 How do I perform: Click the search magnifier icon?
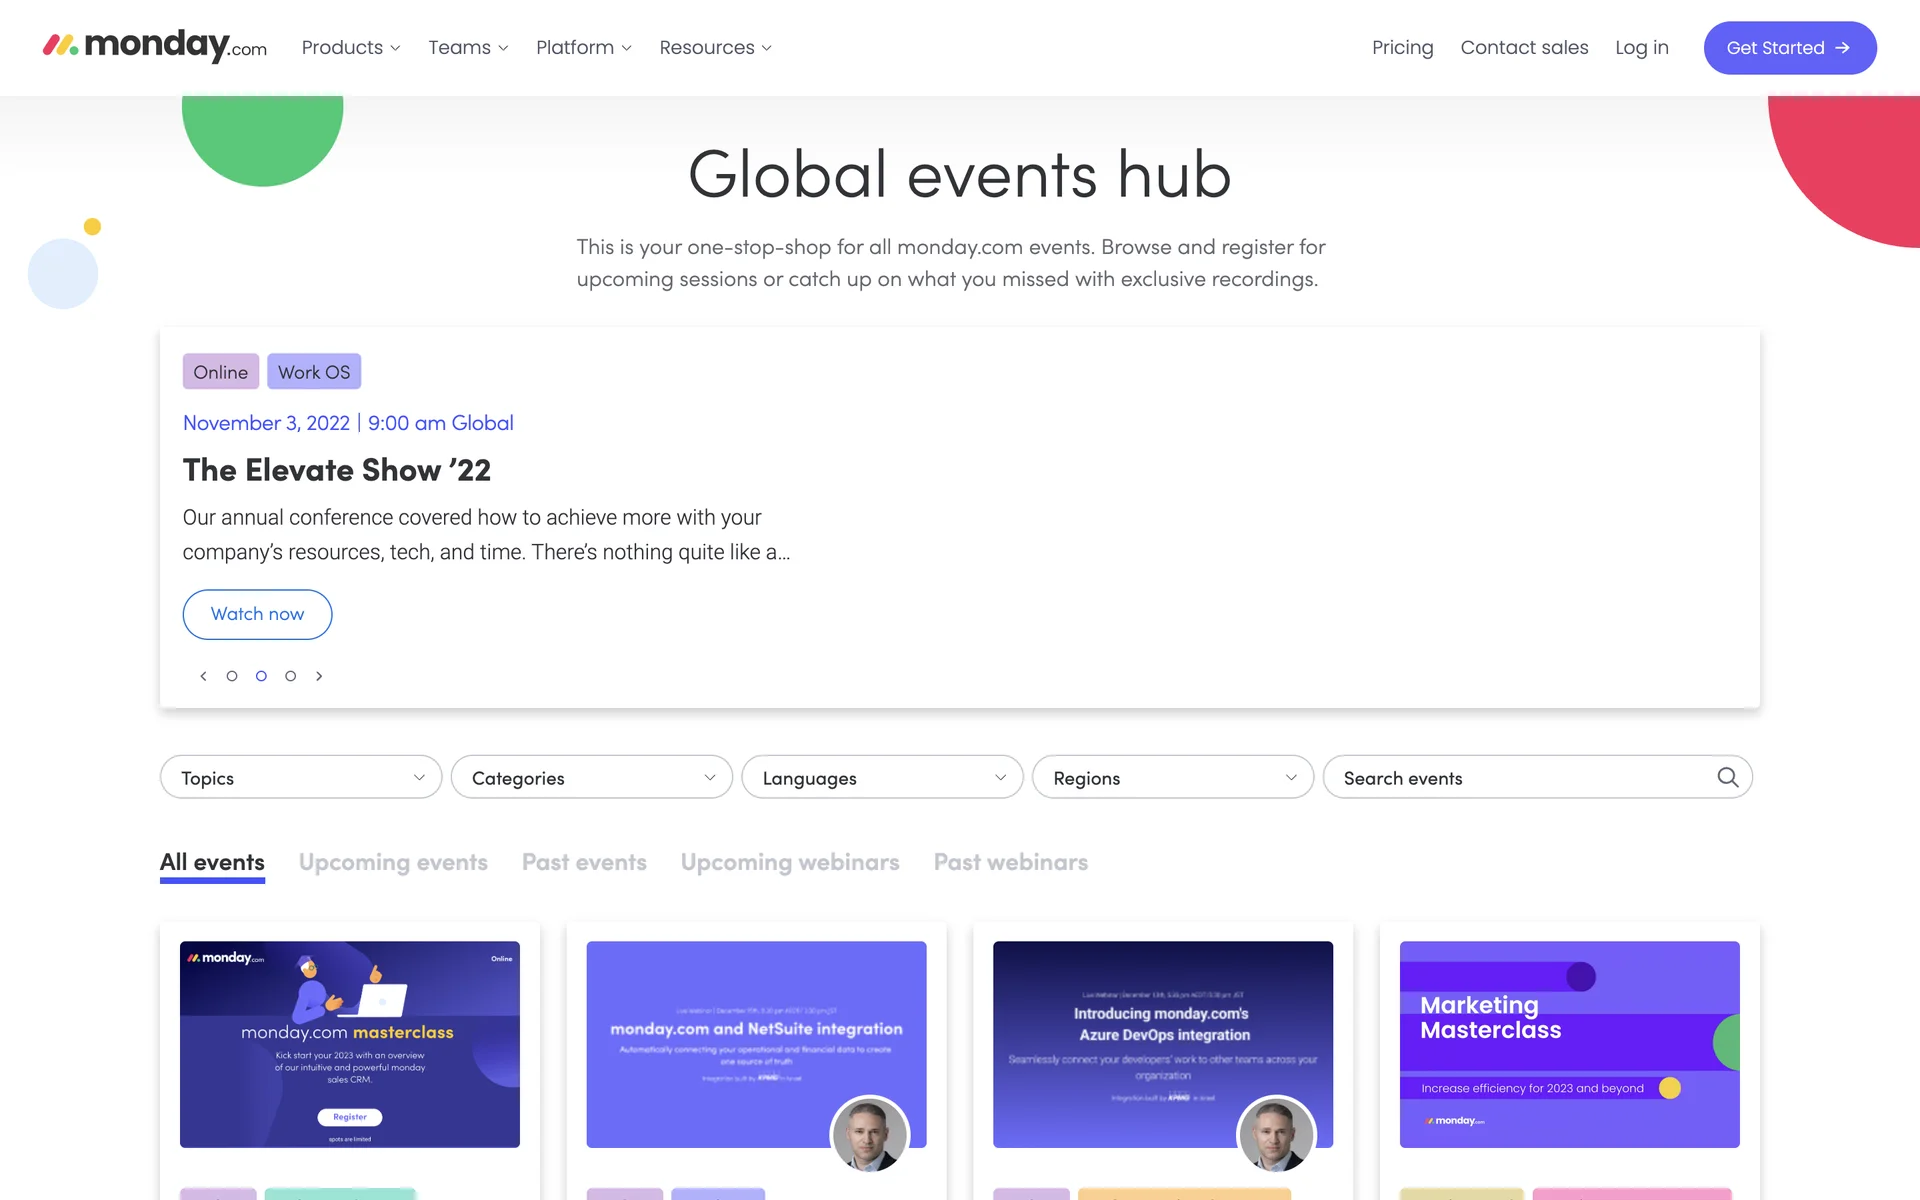pyautogui.click(x=1727, y=777)
